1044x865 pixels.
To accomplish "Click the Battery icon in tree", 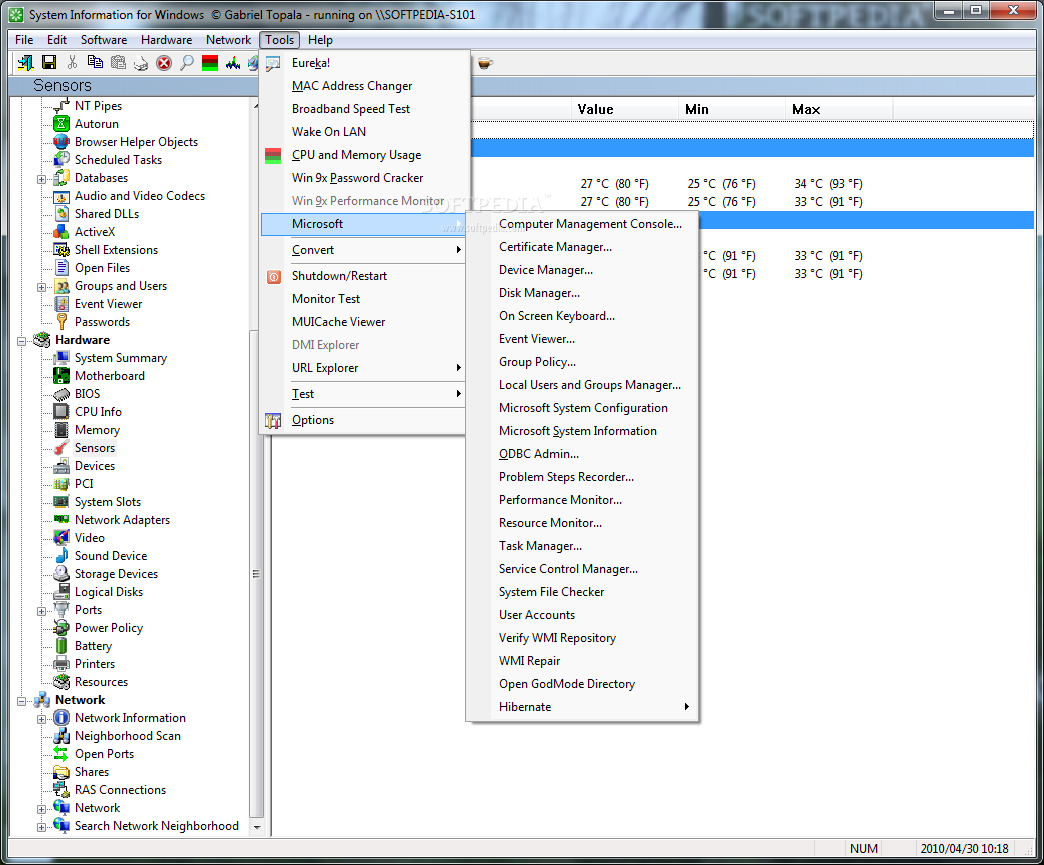I will tap(61, 646).
